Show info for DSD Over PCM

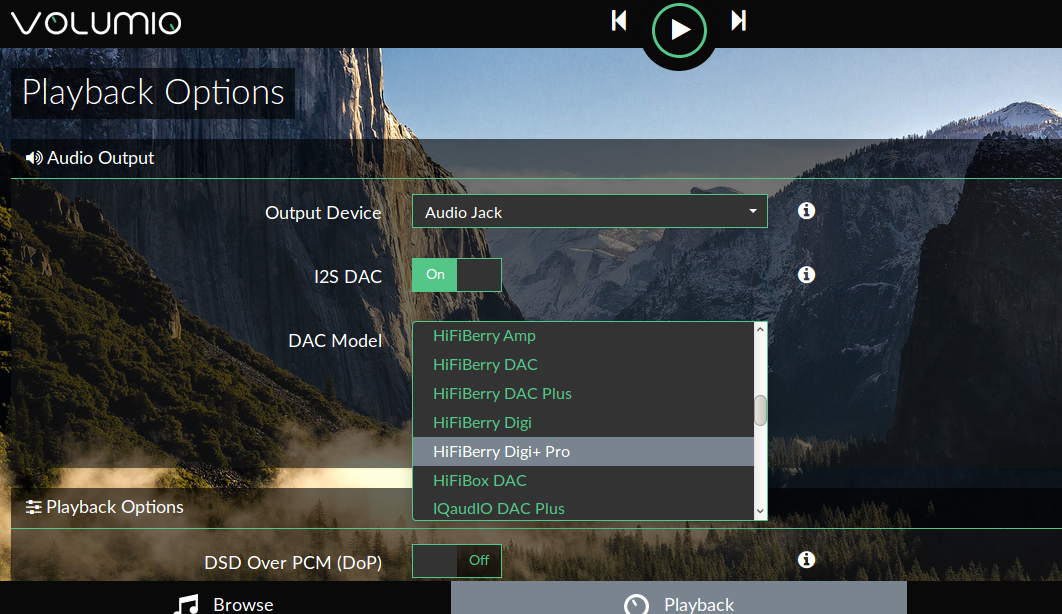pos(806,560)
